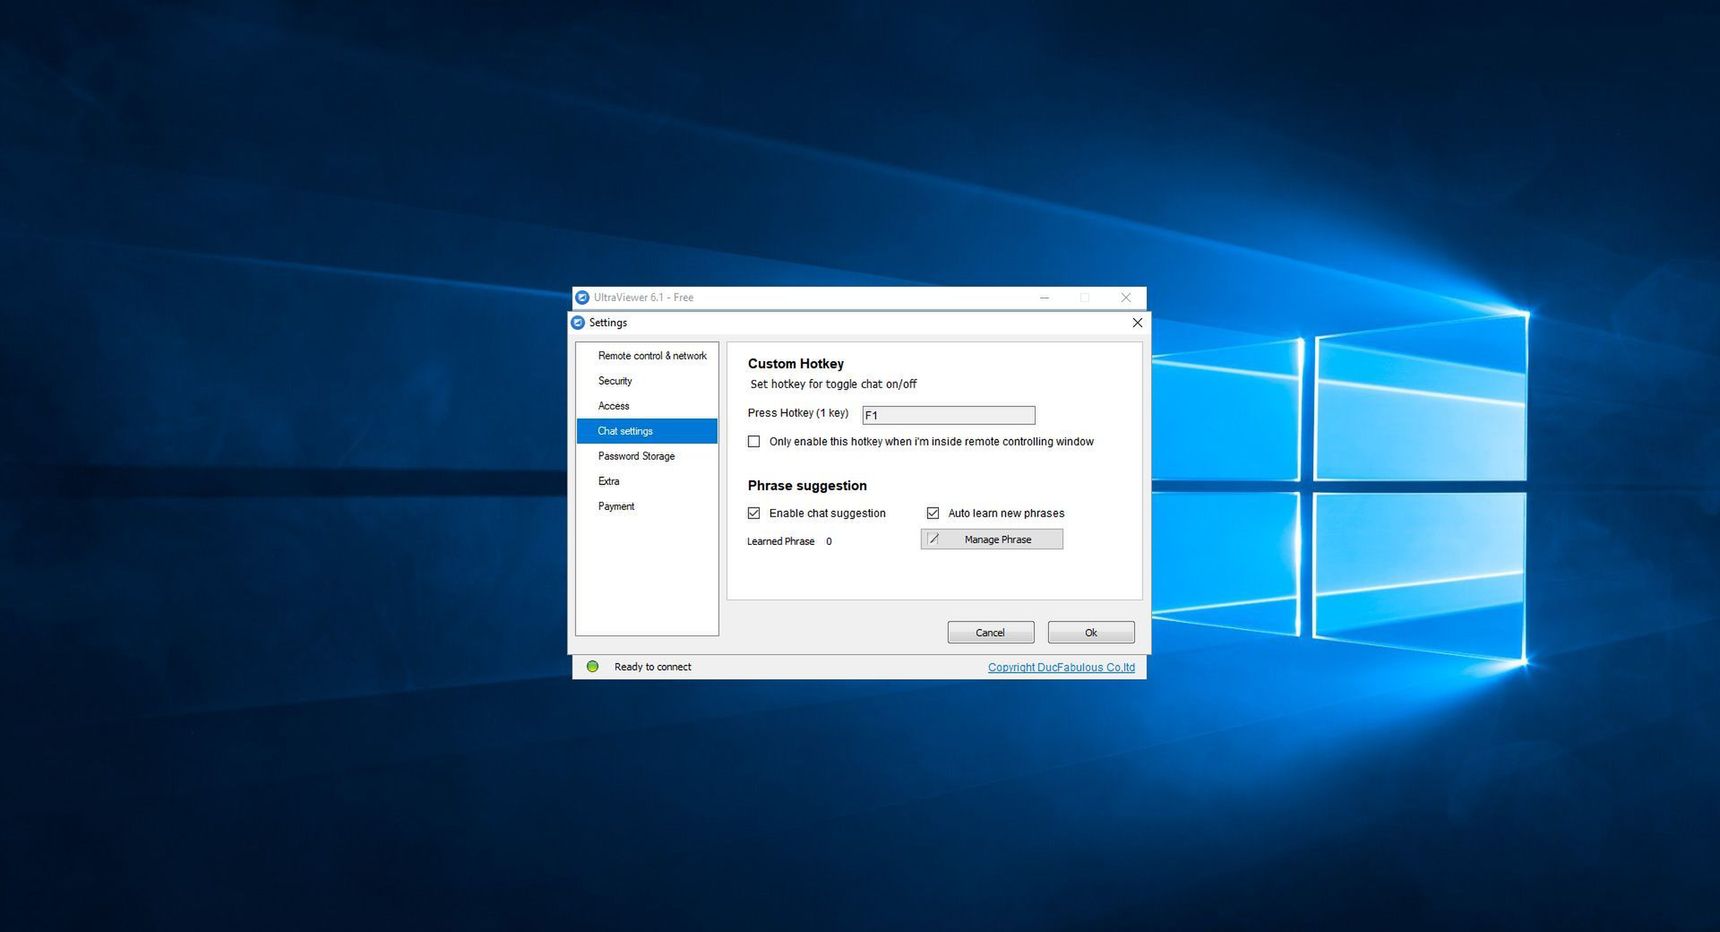Close the Settings dialog
Screen dimensions: 1720x932
coord(1137,323)
